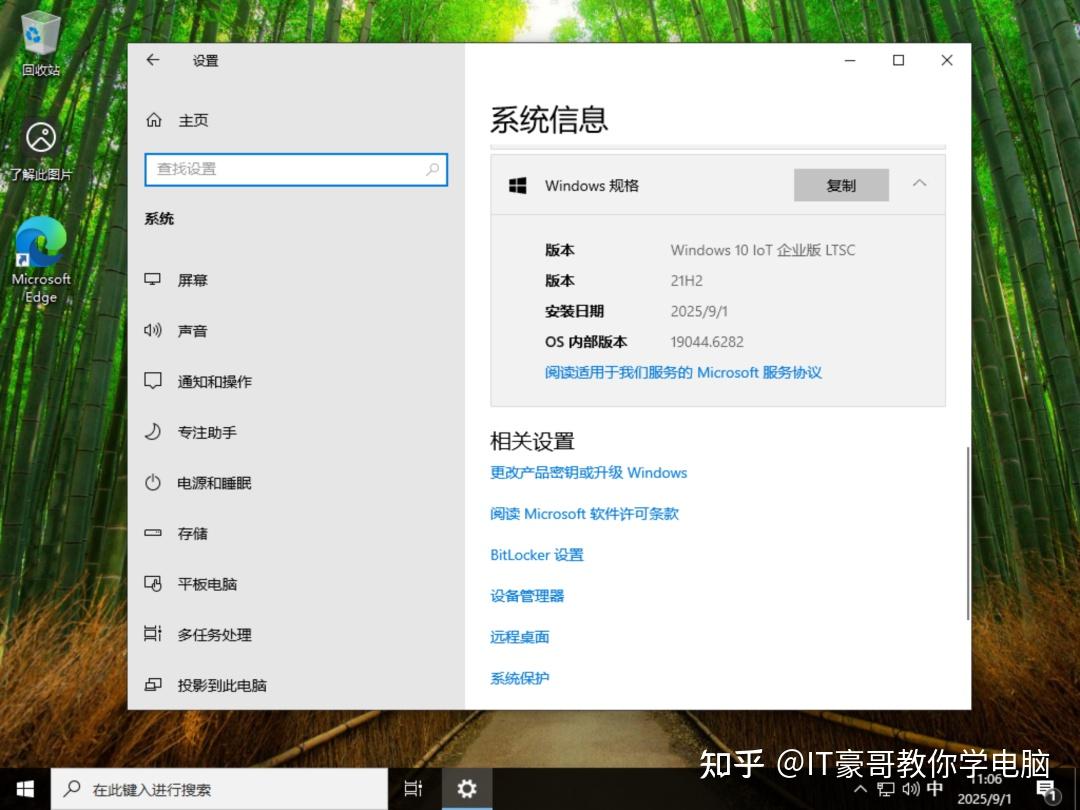Click the 复制 (Copy) button
This screenshot has width=1080, height=810.
(x=840, y=184)
